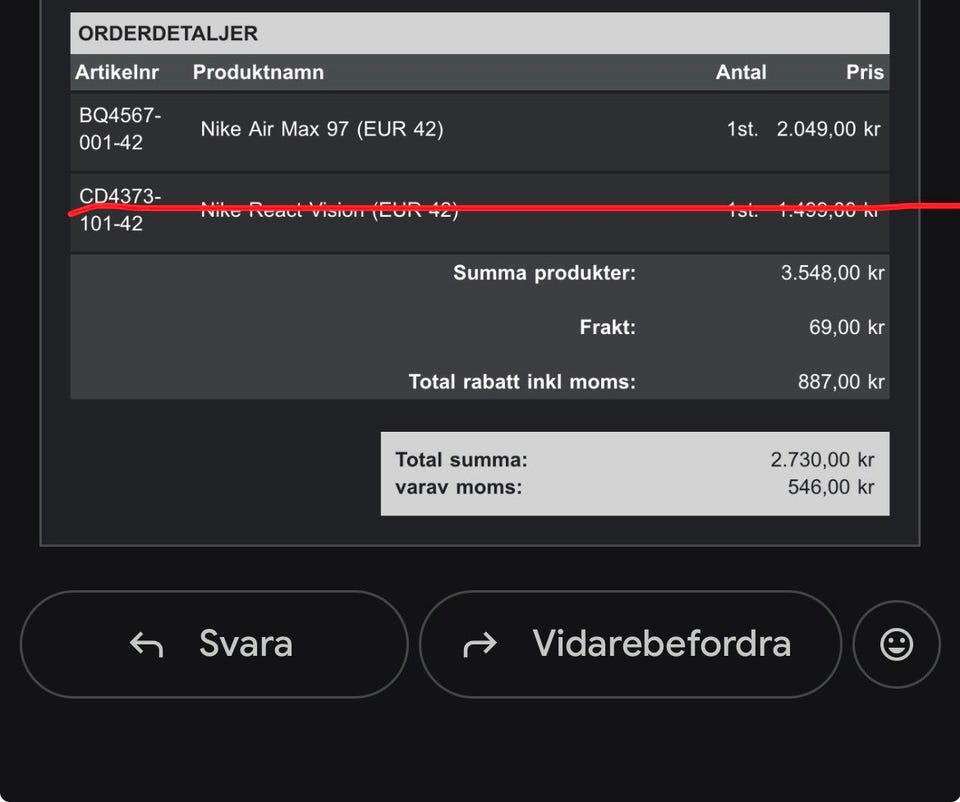This screenshot has width=960, height=802.
Task: Select VAT amount 546,00 kr
Action: tap(831, 487)
